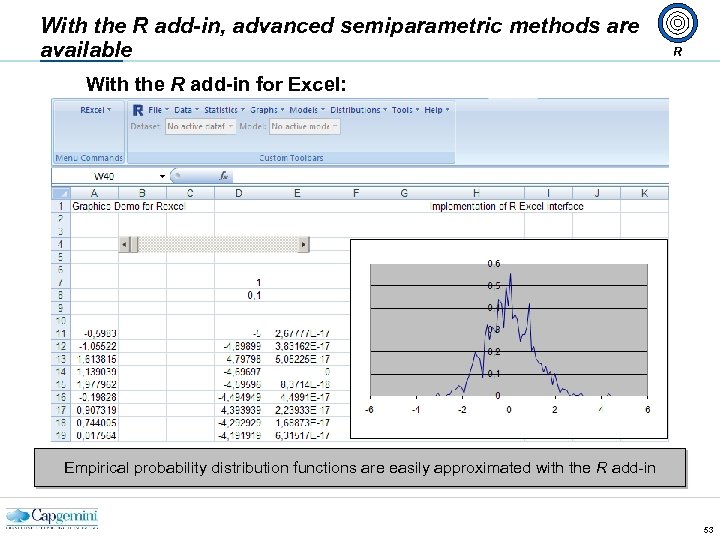Click cell D7 containing 1

(239, 282)
